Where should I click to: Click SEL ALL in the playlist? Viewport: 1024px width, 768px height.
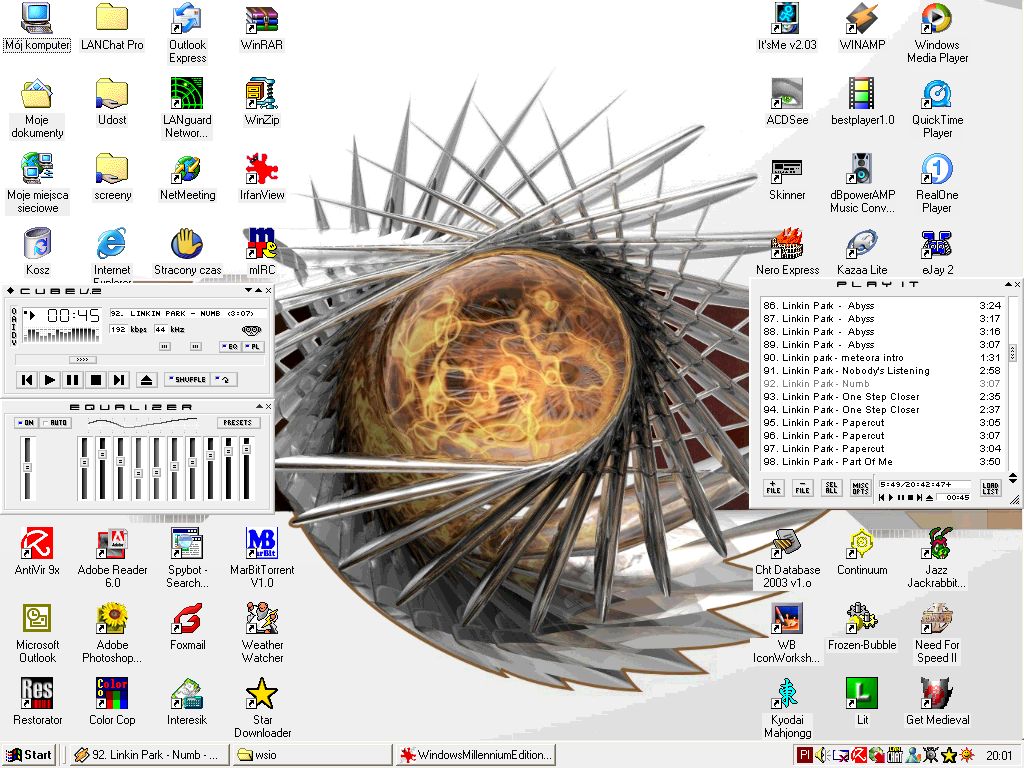831,488
